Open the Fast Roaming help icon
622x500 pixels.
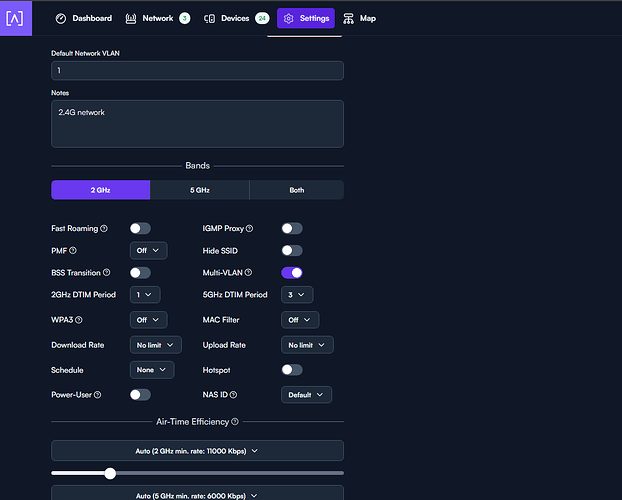(x=104, y=228)
